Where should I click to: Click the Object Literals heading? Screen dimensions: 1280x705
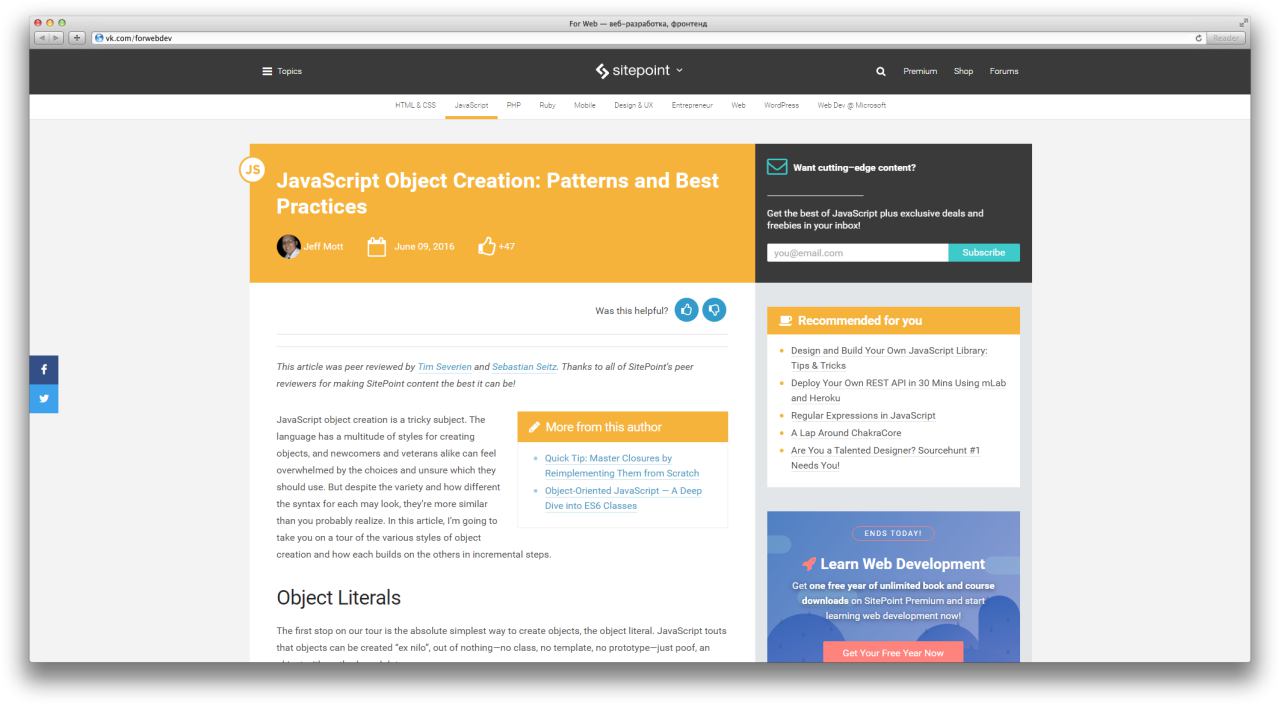pos(338,598)
